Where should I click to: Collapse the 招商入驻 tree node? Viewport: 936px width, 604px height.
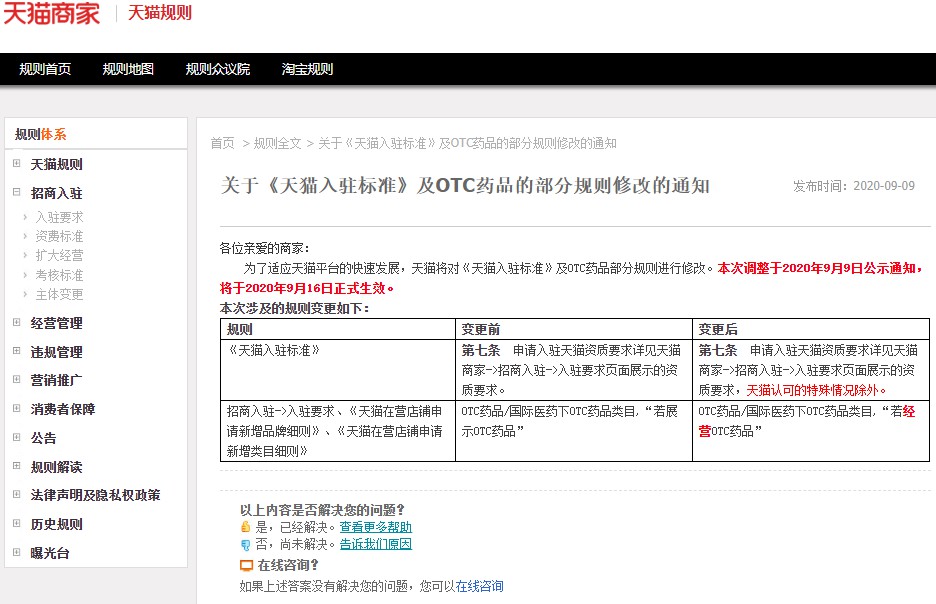coord(17,193)
